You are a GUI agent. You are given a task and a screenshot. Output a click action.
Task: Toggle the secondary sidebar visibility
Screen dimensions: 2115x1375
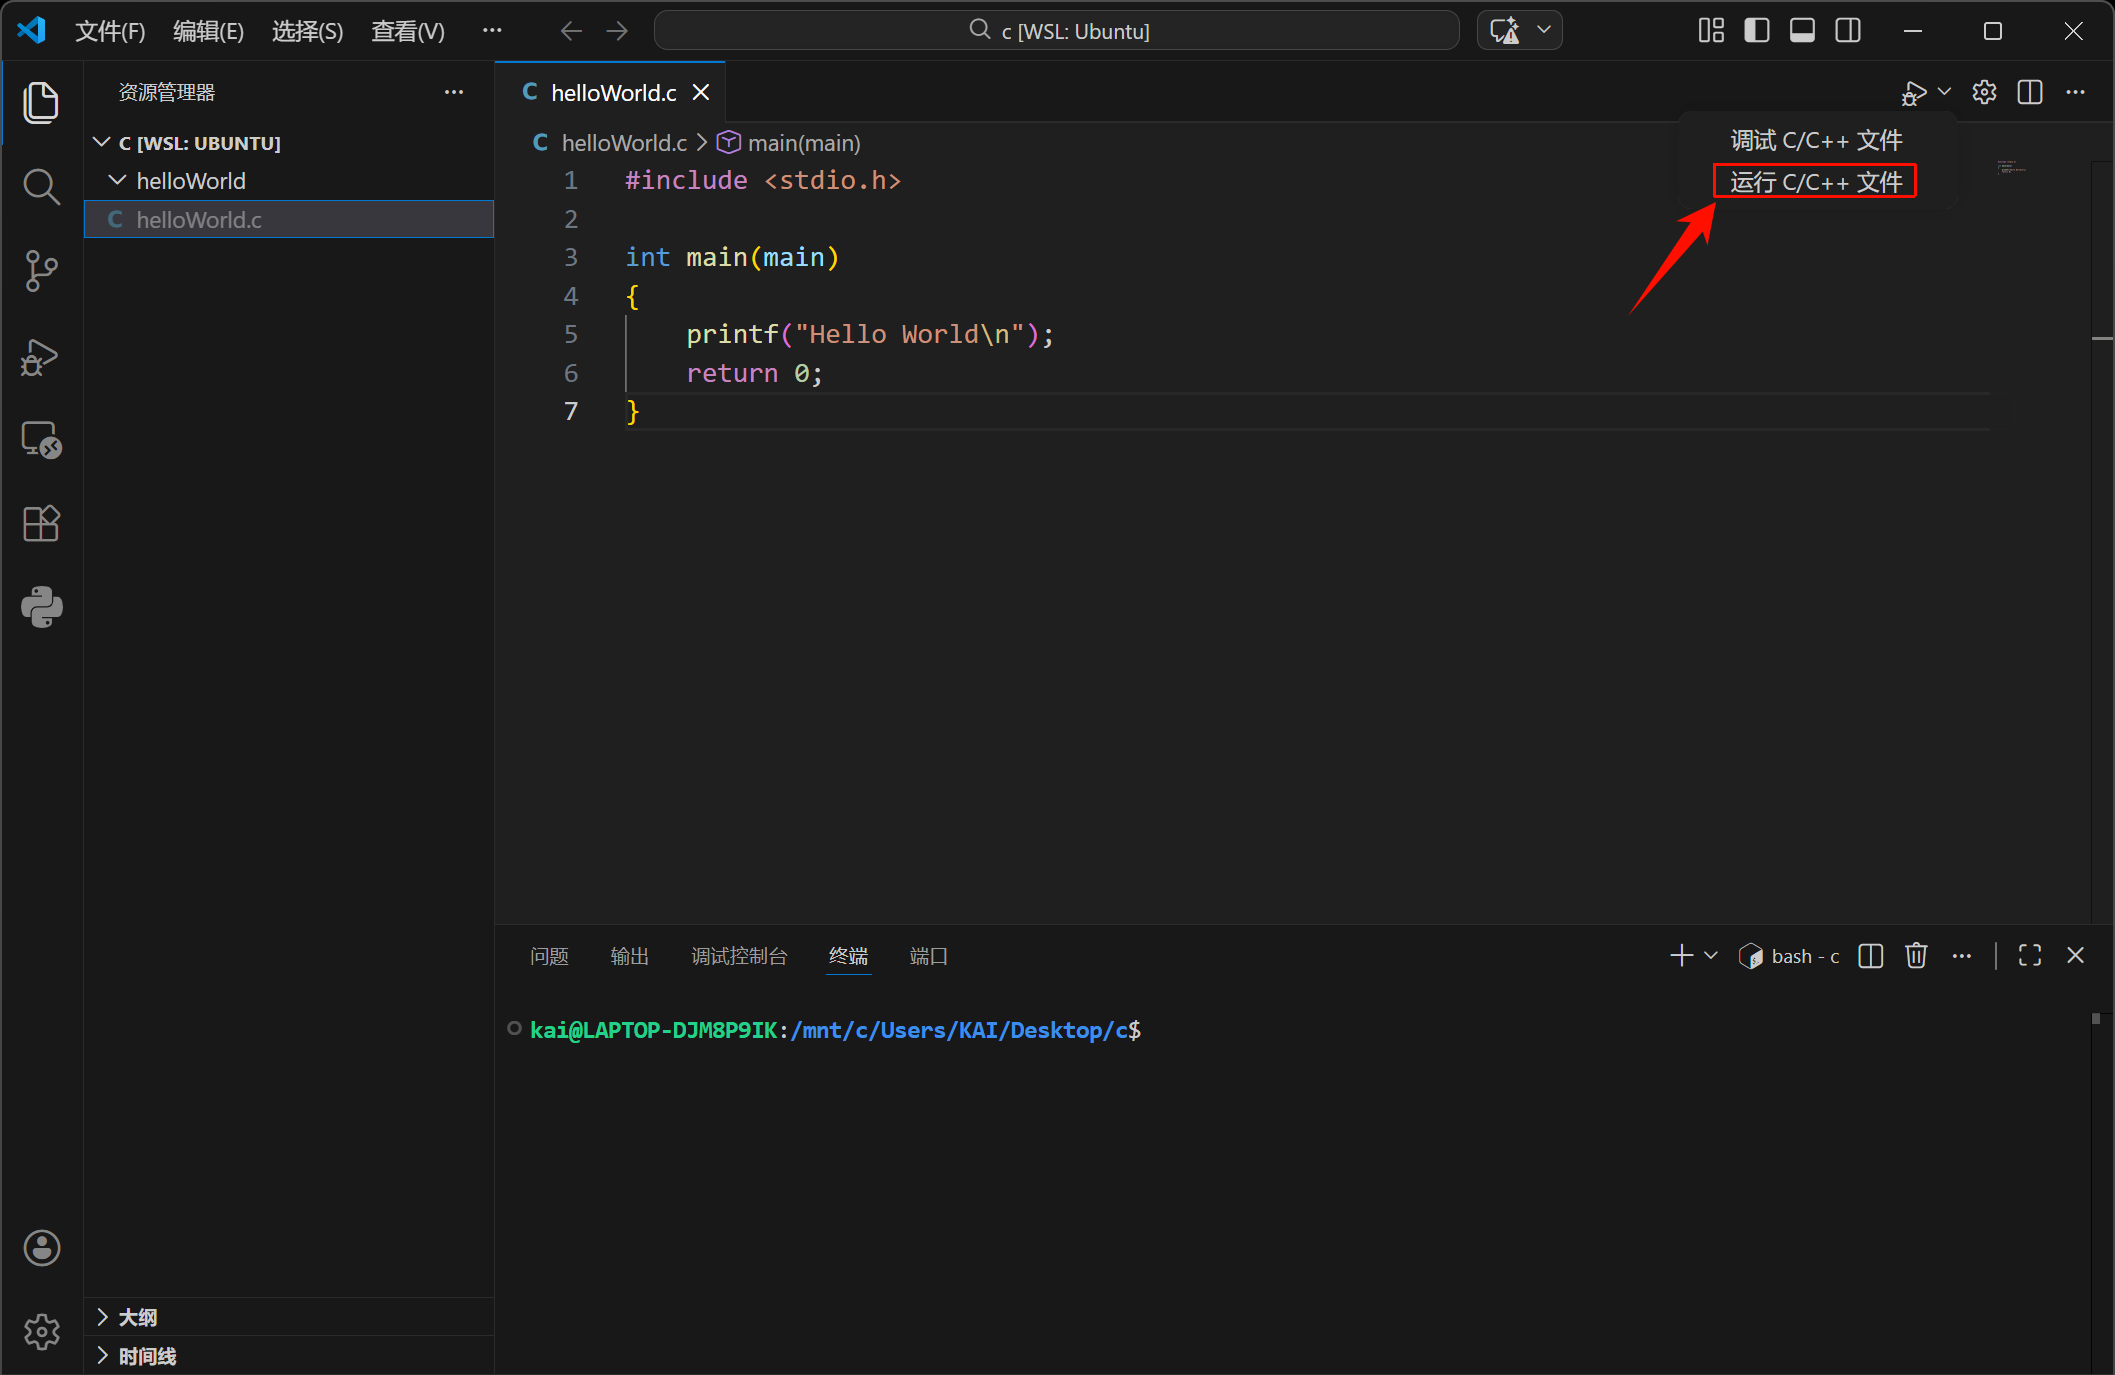click(1848, 31)
